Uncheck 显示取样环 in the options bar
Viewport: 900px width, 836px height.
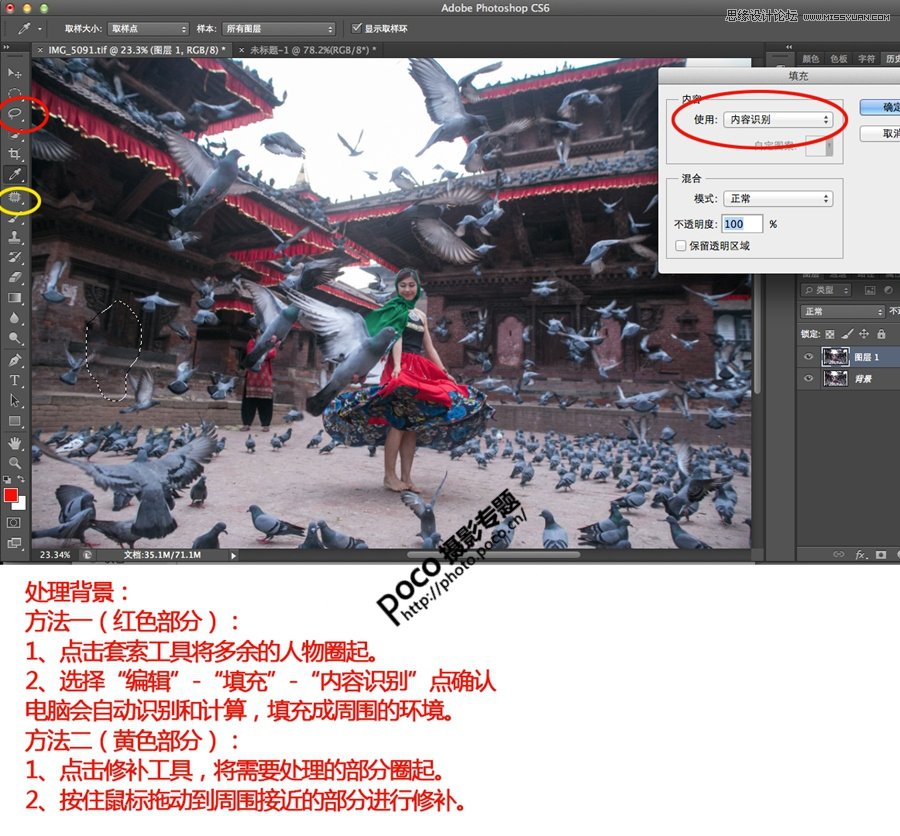[356, 27]
